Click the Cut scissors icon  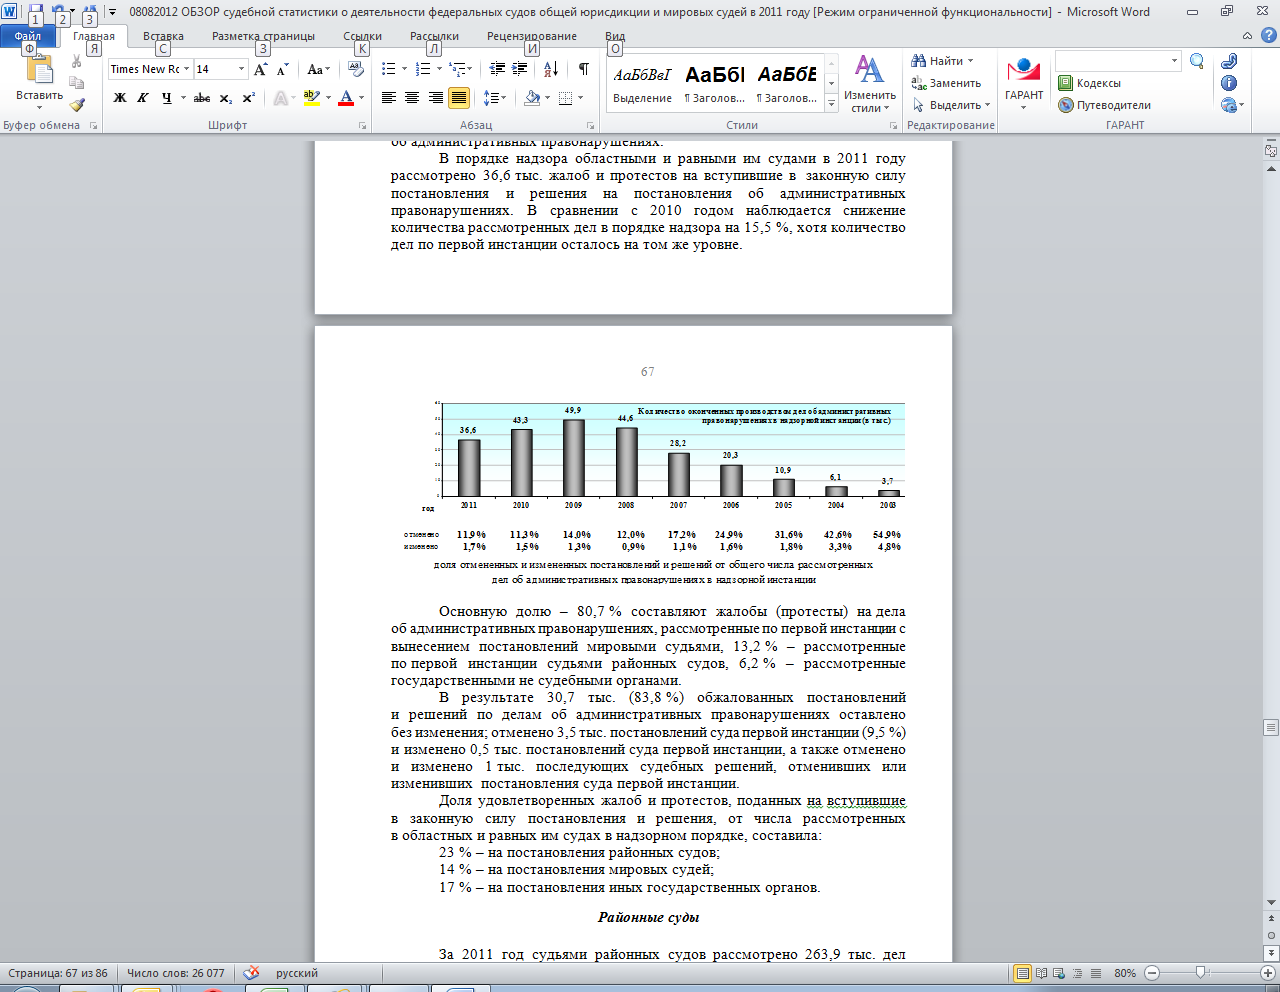click(x=77, y=62)
